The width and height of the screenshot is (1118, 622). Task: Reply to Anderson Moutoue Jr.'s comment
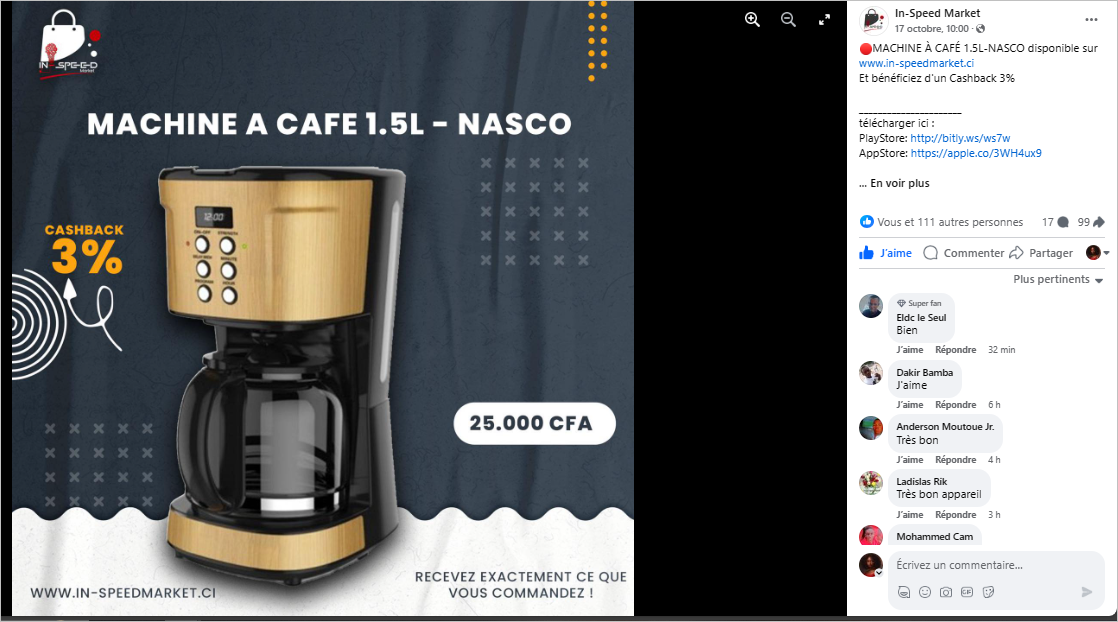pyautogui.click(x=955, y=459)
